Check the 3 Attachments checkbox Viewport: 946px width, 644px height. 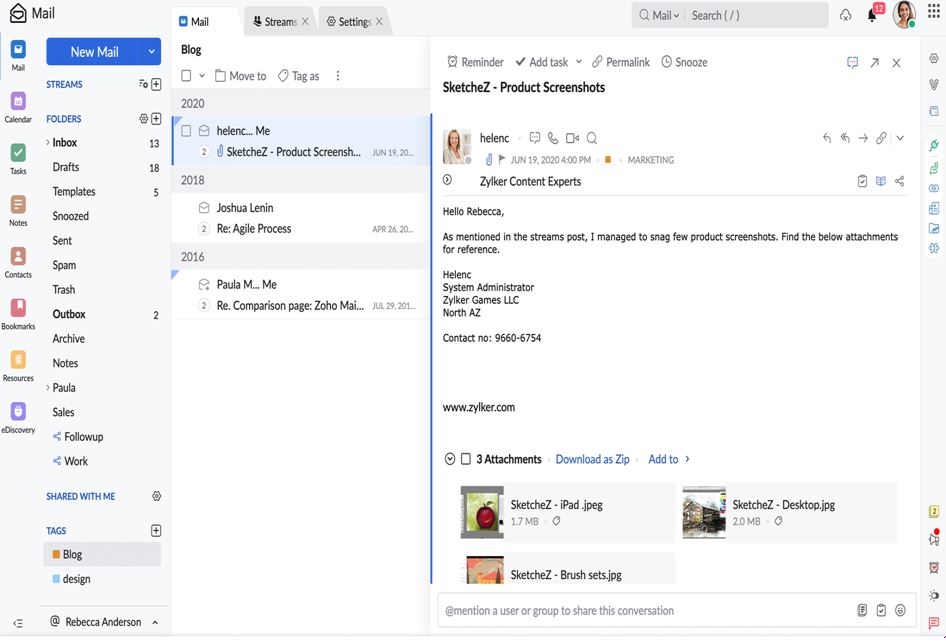[x=465, y=459]
